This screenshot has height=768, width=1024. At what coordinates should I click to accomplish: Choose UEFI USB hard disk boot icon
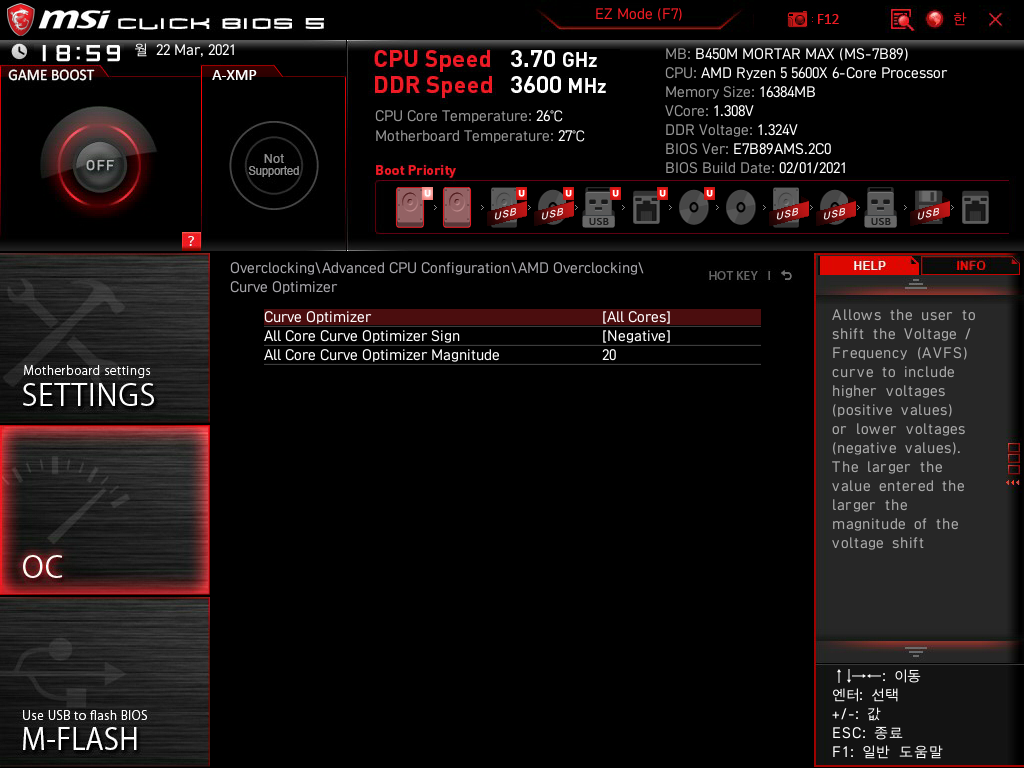[x=505, y=207]
